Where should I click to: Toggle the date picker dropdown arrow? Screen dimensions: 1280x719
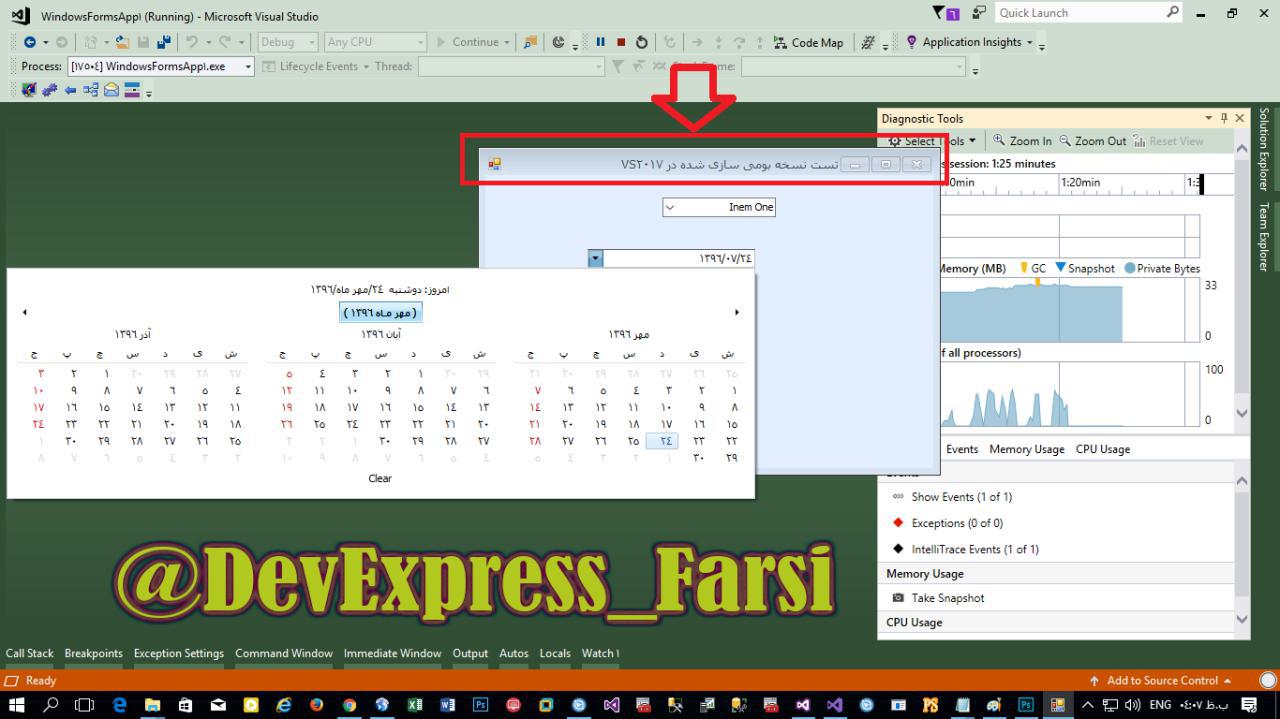pos(596,259)
